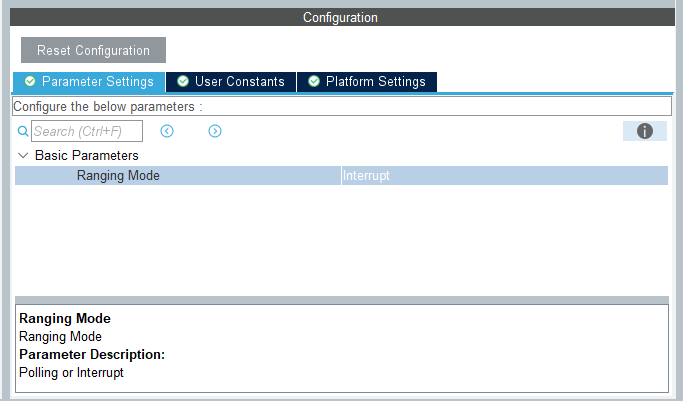This screenshot has height=405, width=683.
Task: Switch to the Parameter Settings tab
Action: 89,82
